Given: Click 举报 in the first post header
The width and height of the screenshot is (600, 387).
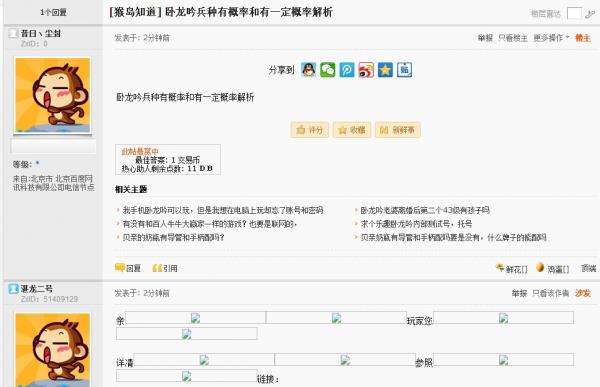Looking at the screenshot, I should point(485,38).
